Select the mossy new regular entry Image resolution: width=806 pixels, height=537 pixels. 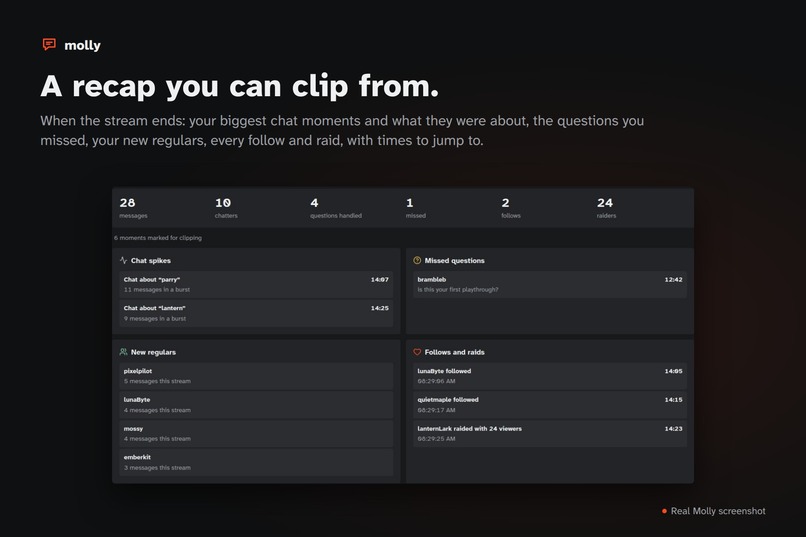pyautogui.click(x=256, y=434)
